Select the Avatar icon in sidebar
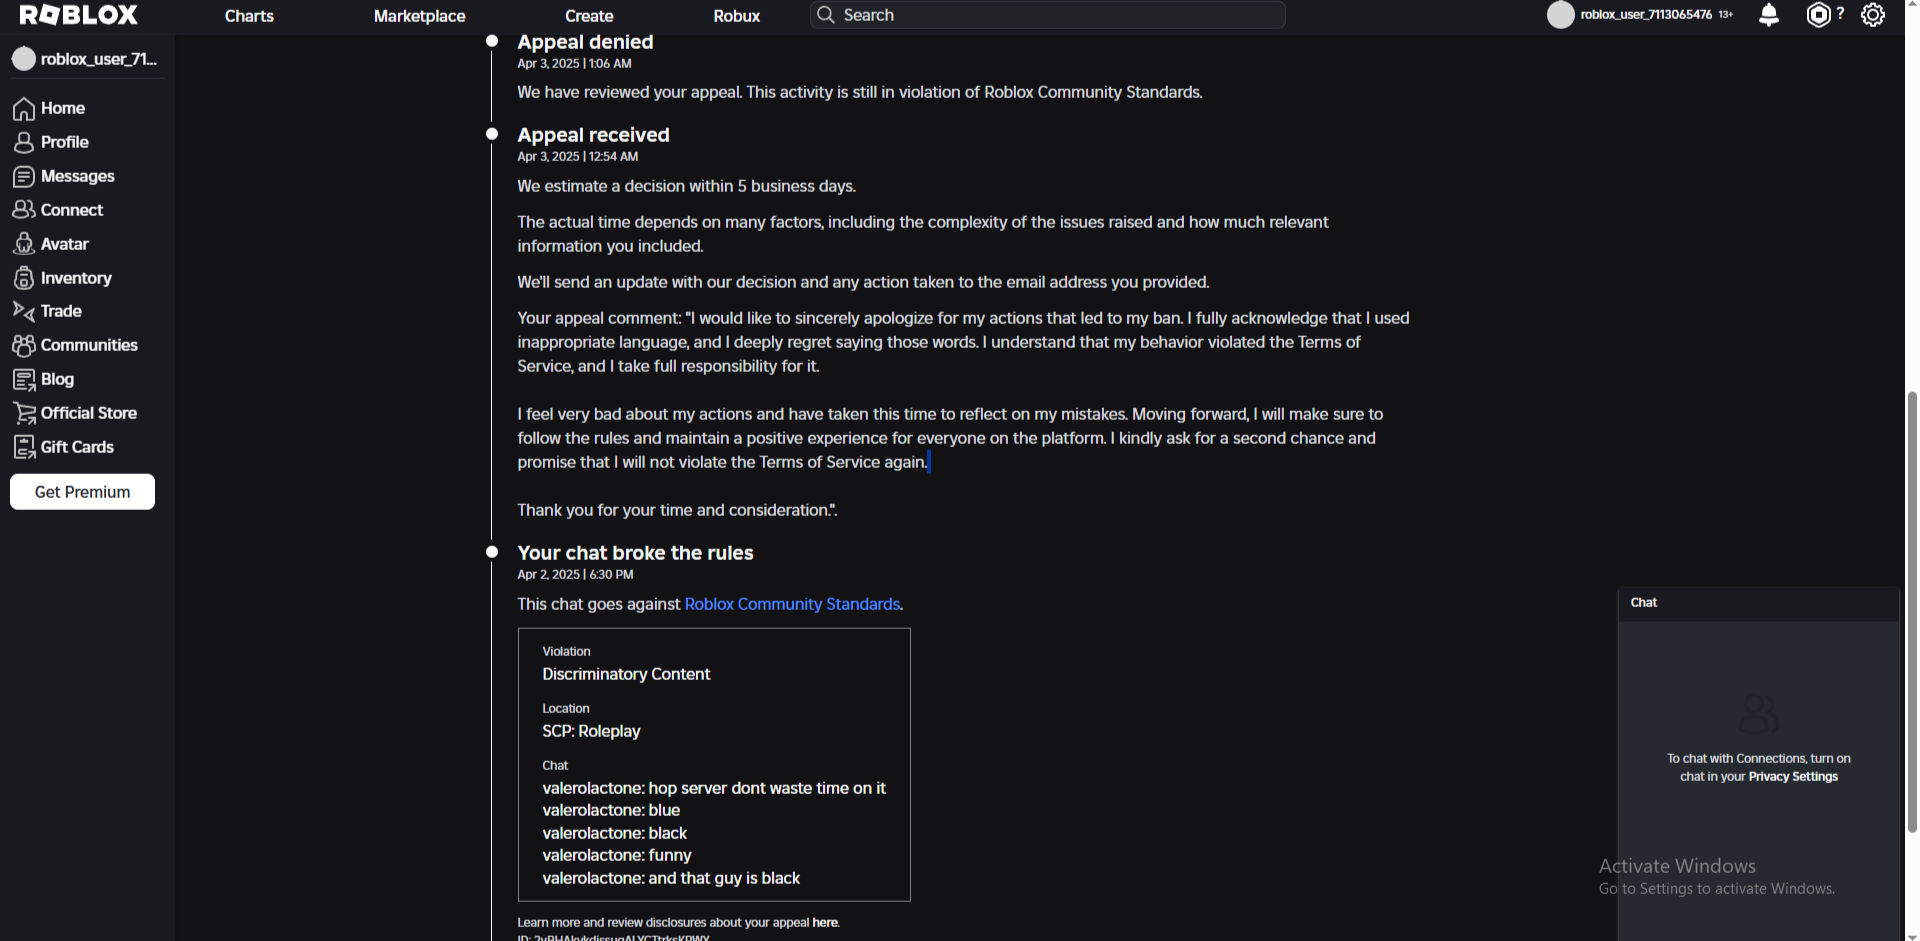1920x941 pixels. click(24, 243)
